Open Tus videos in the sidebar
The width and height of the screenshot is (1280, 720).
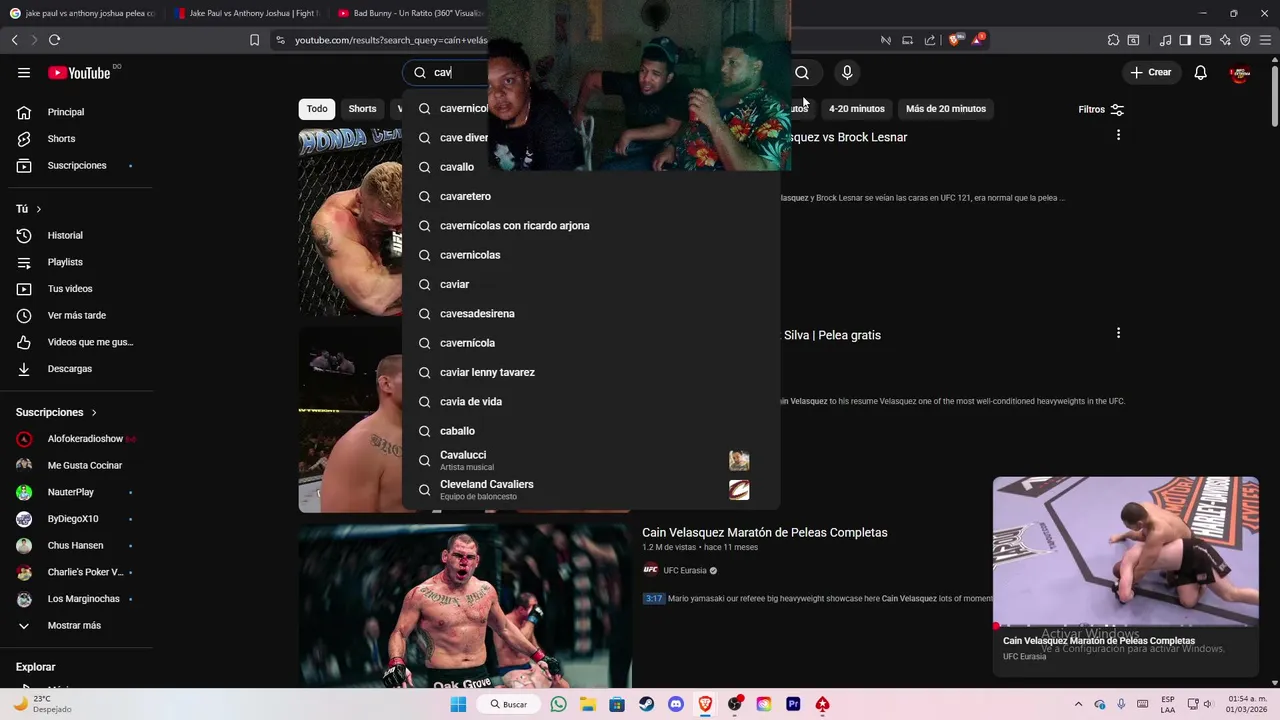click(x=80, y=289)
